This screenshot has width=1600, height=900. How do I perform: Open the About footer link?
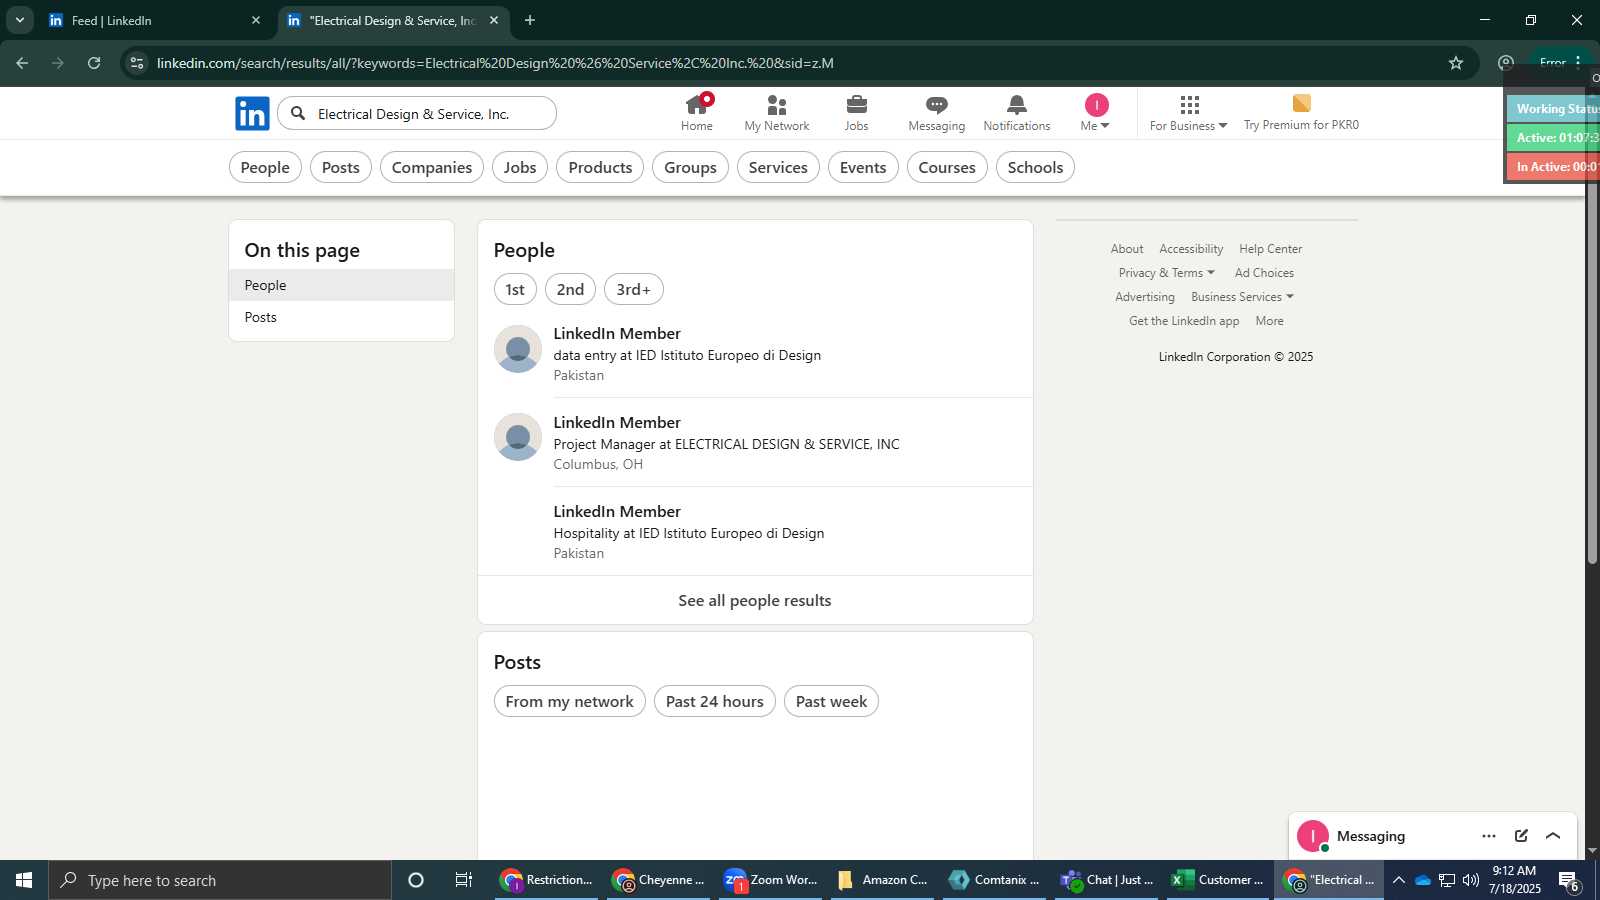click(1127, 249)
